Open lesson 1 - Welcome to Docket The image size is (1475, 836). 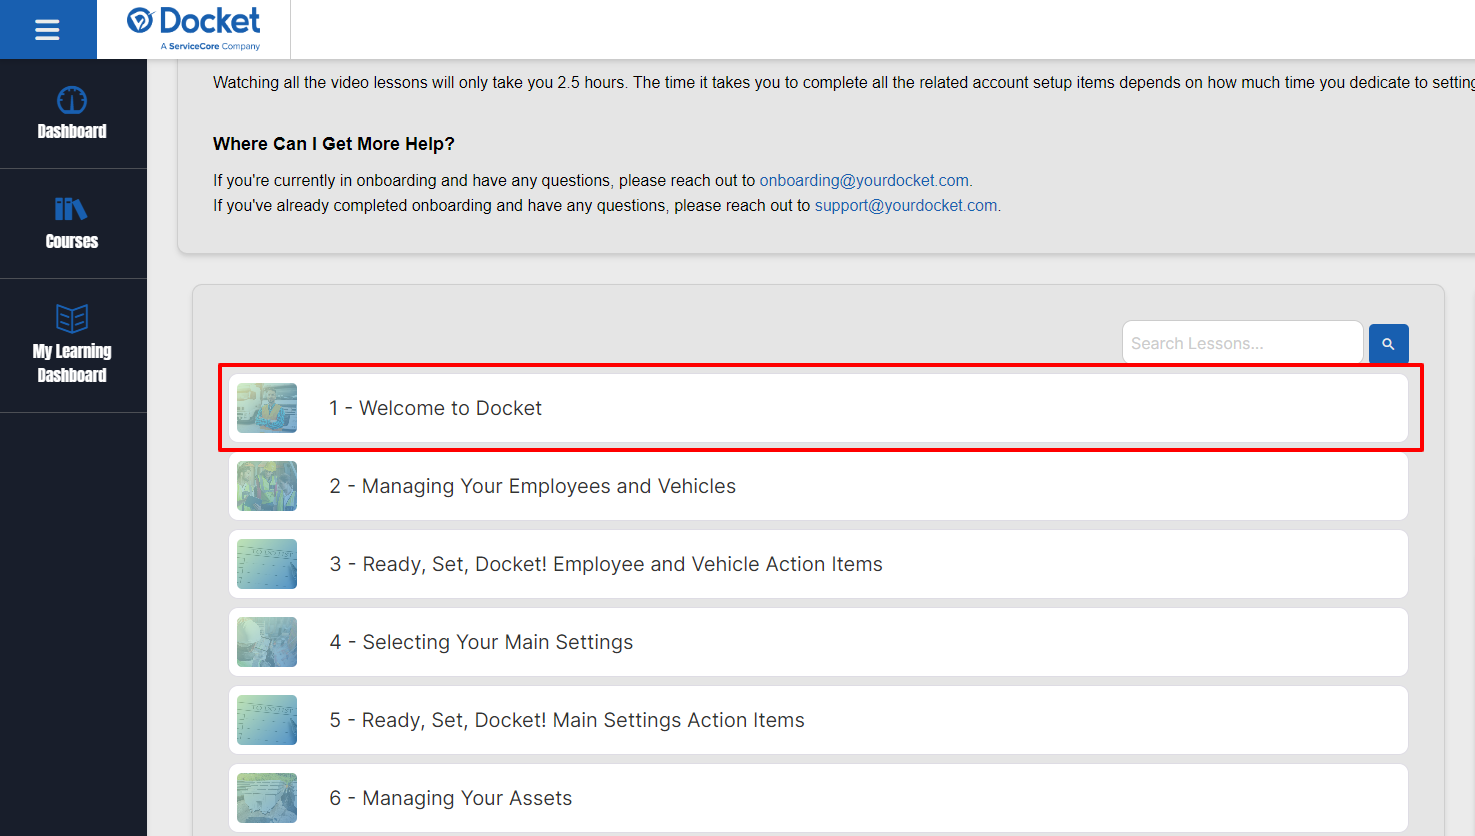coord(818,408)
